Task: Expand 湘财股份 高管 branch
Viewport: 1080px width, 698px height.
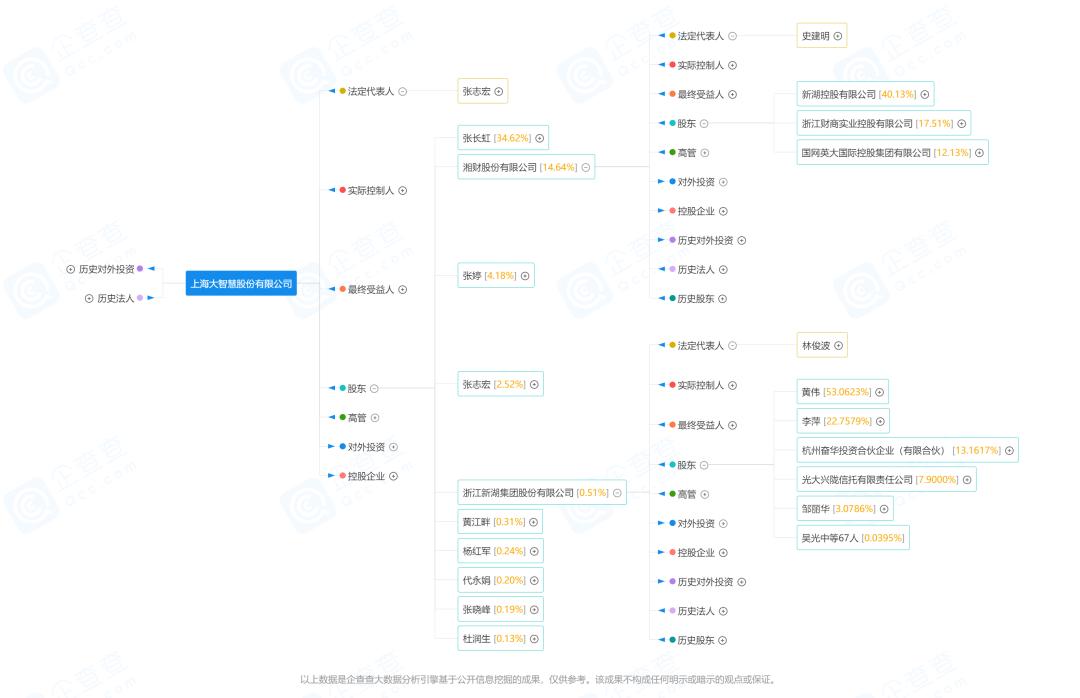Action: pos(705,153)
